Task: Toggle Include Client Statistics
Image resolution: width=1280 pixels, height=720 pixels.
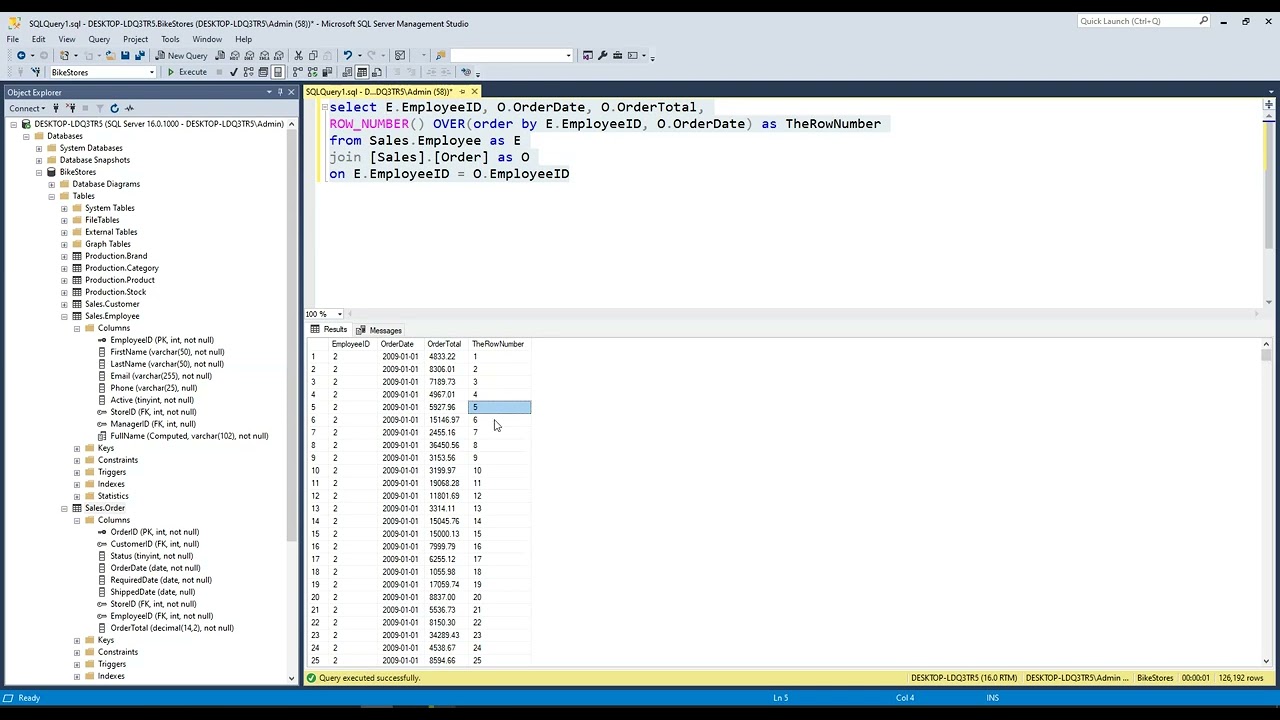Action: click(x=327, y=72)
